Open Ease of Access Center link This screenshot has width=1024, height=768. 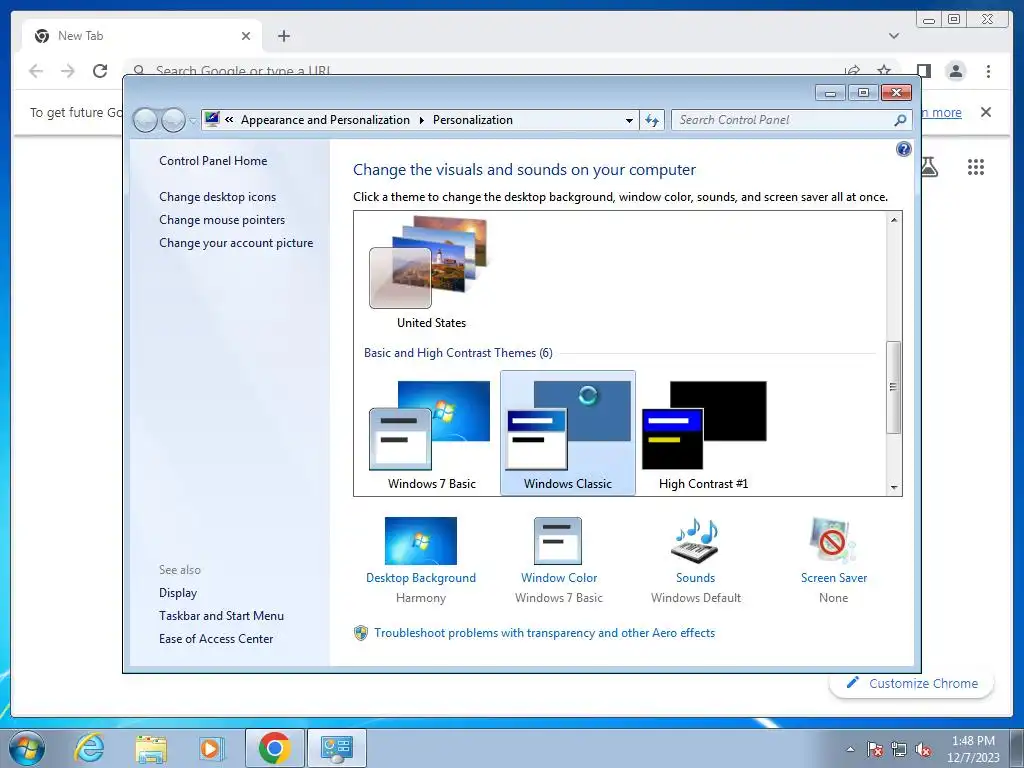216,639
